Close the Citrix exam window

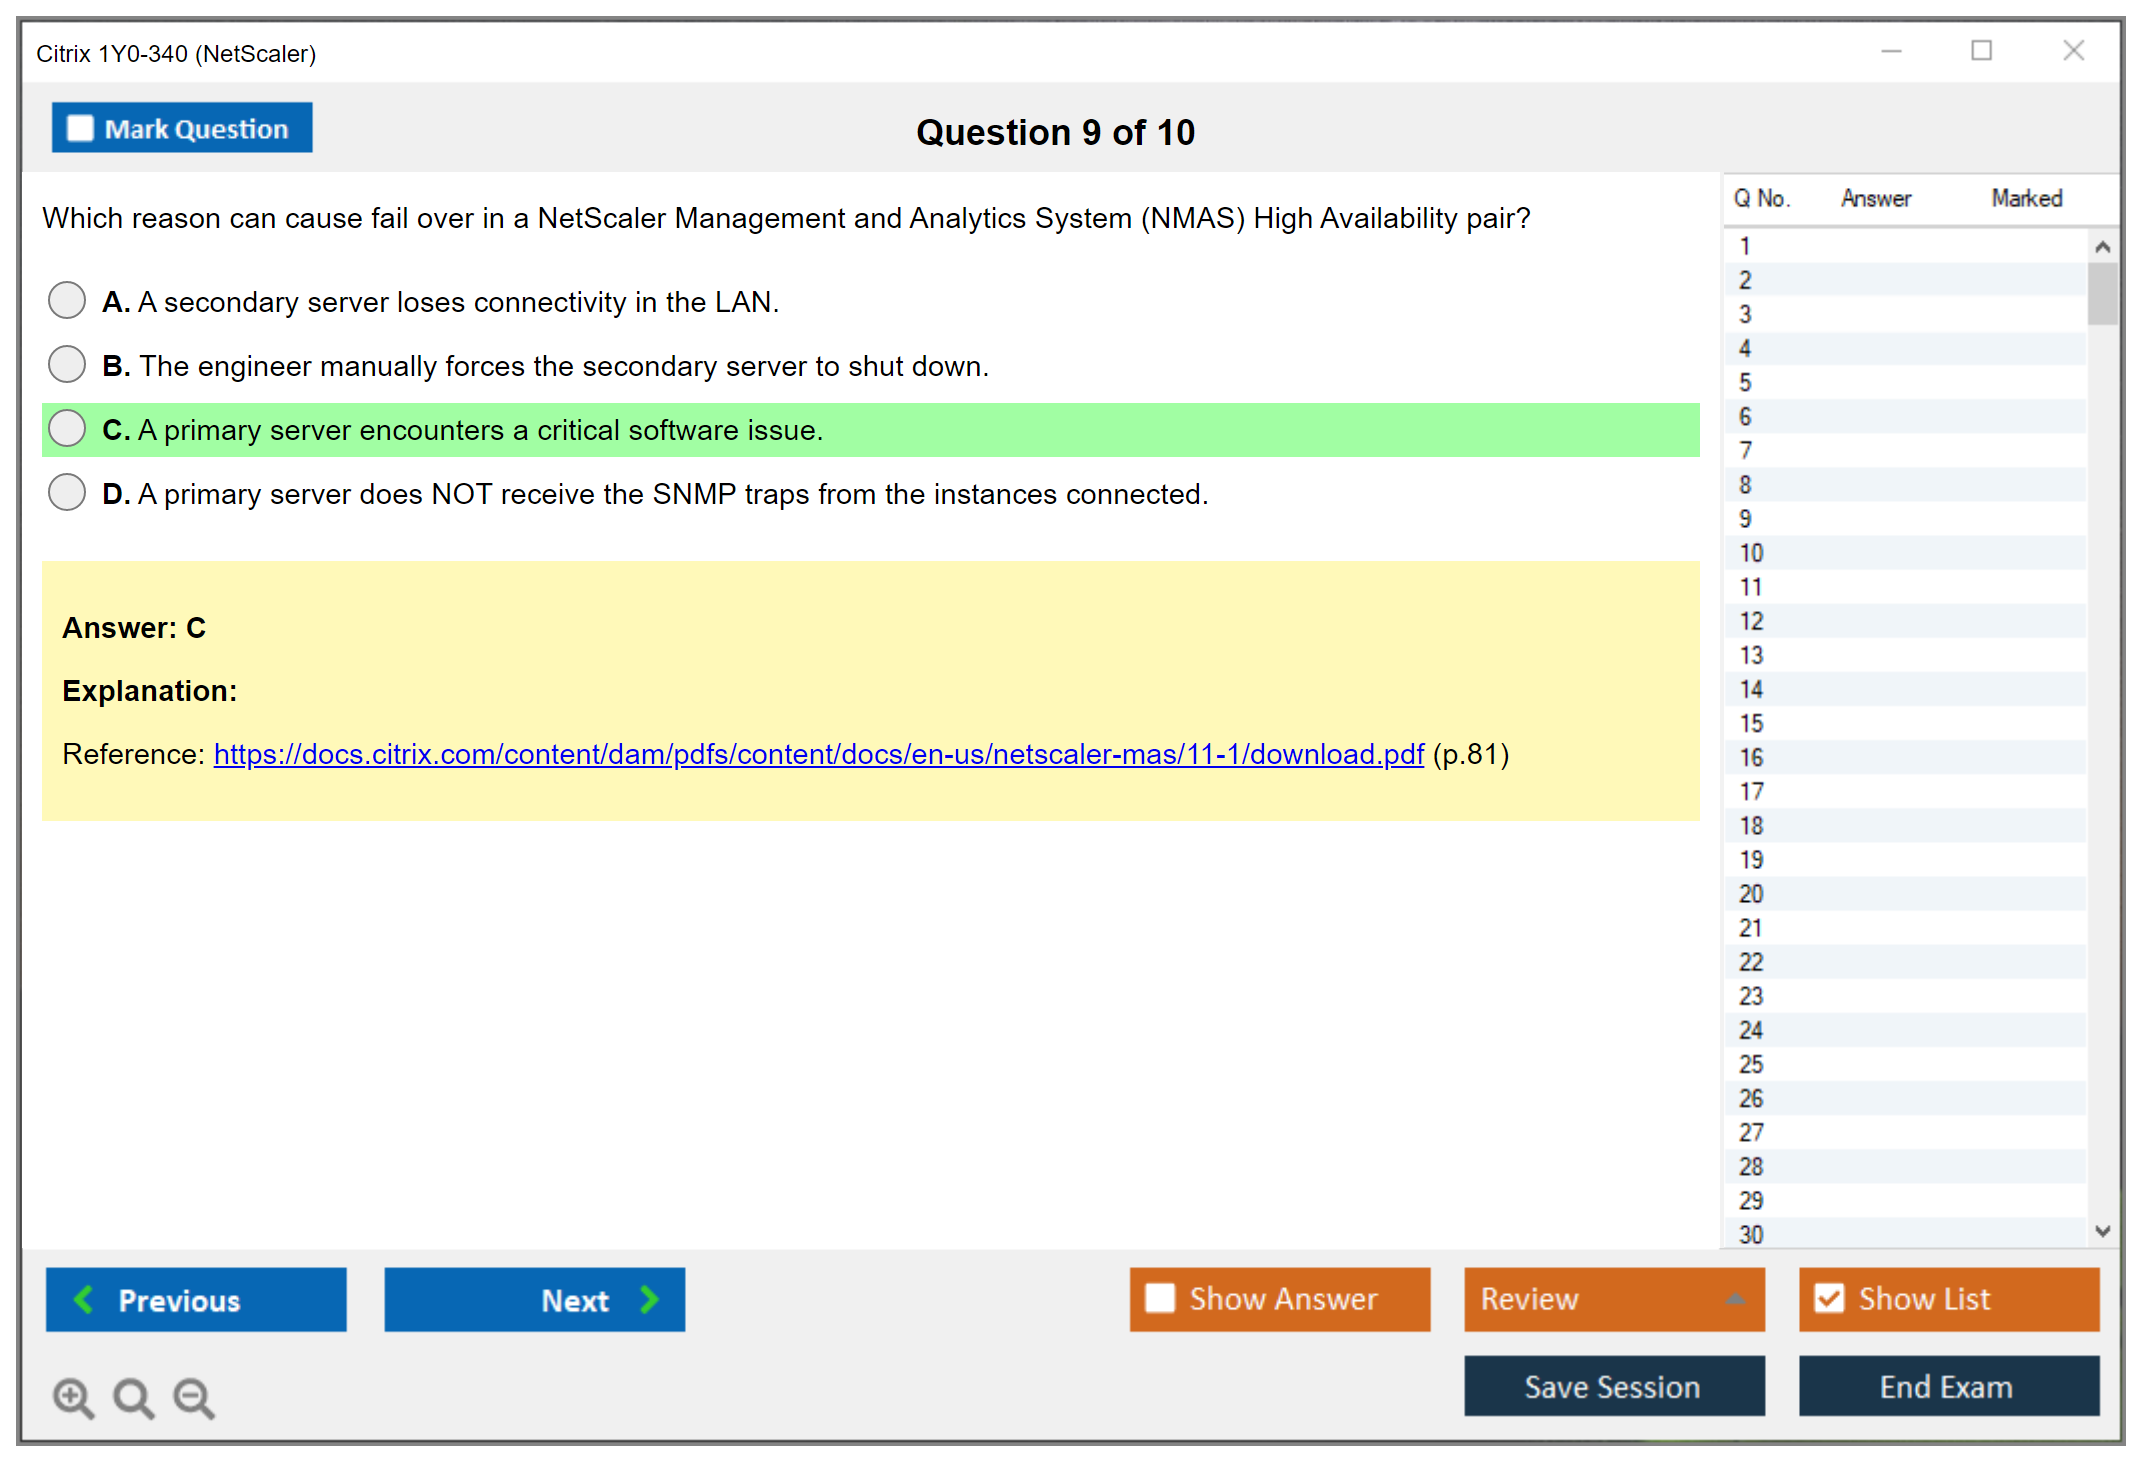point(2073,51)
